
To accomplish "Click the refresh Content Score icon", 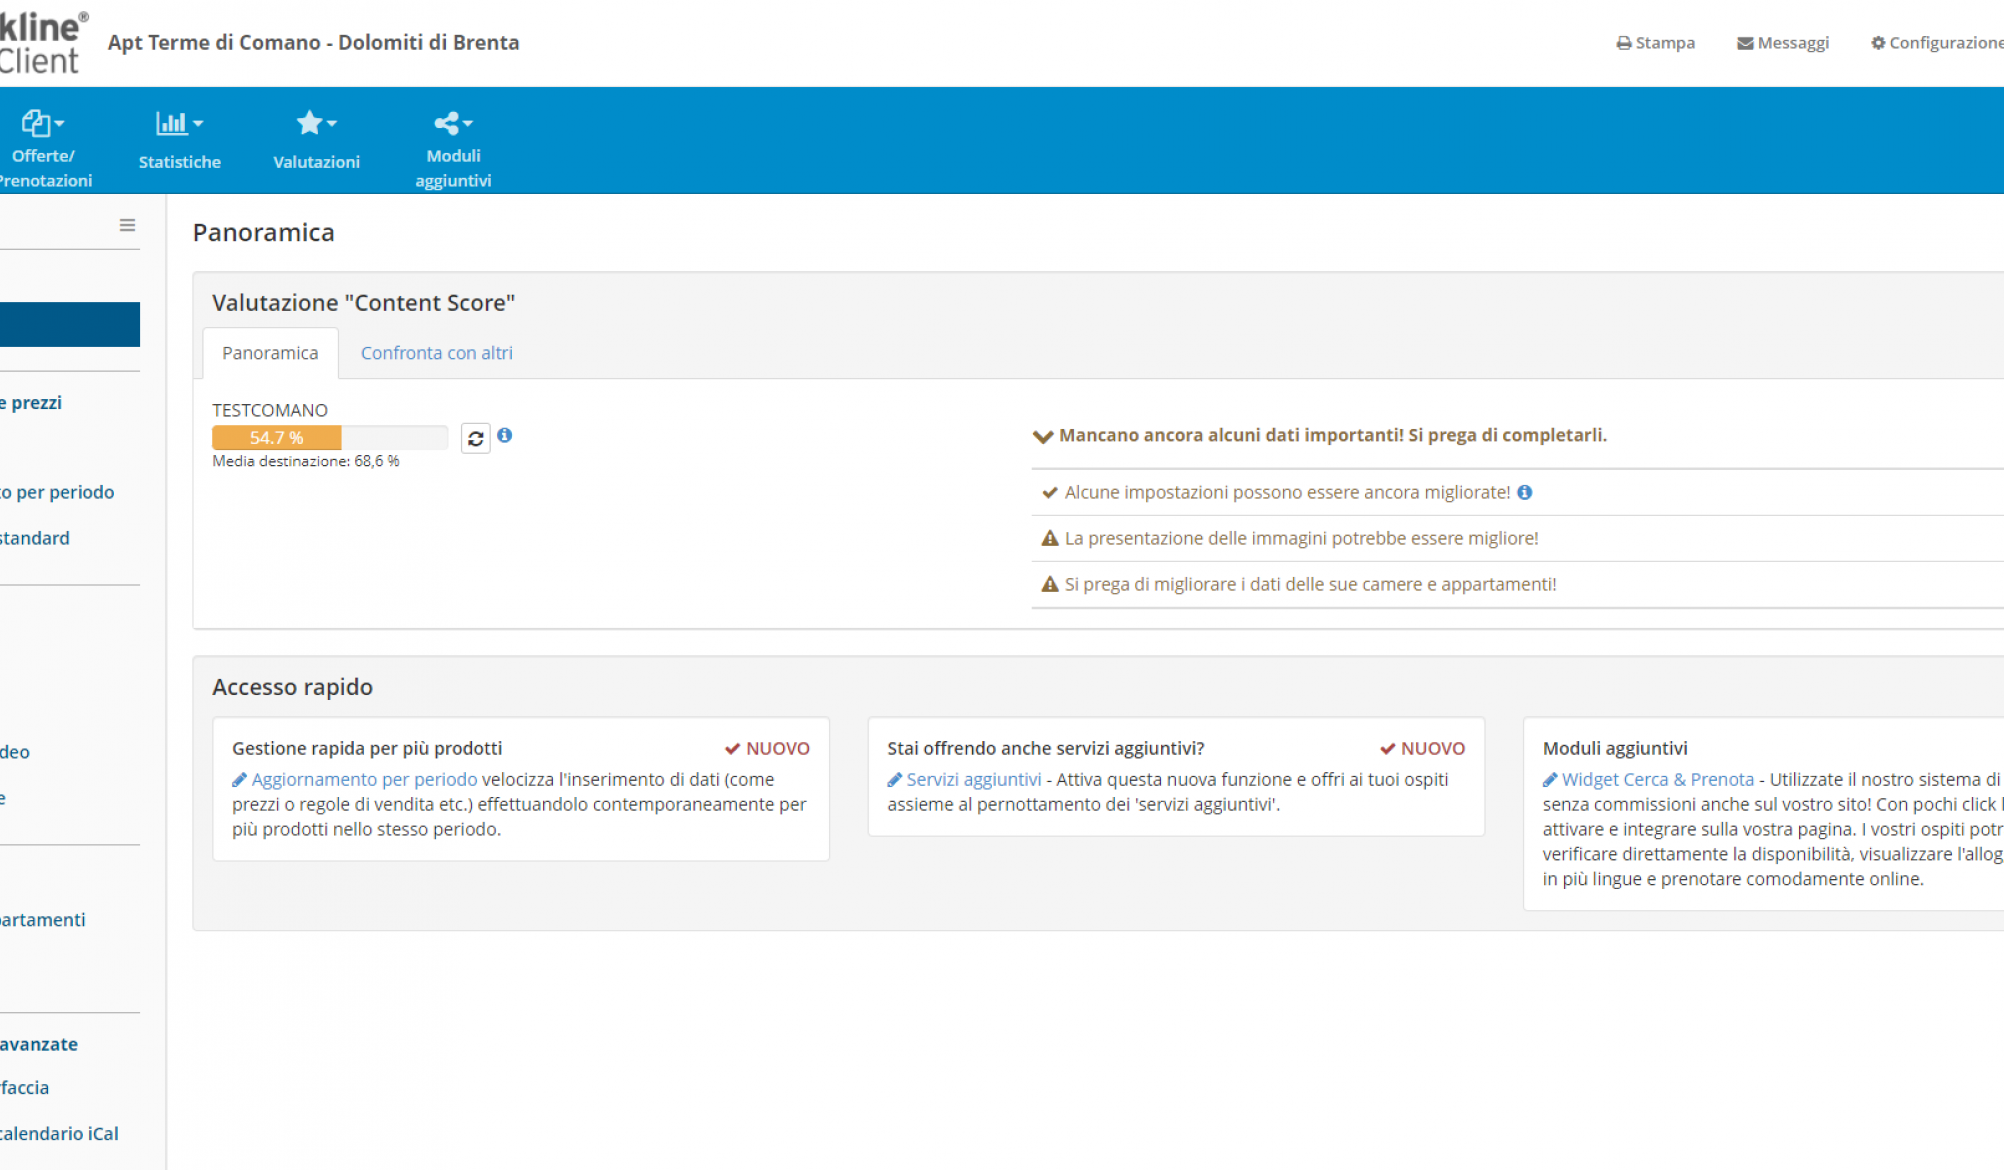I will [475, 438].
